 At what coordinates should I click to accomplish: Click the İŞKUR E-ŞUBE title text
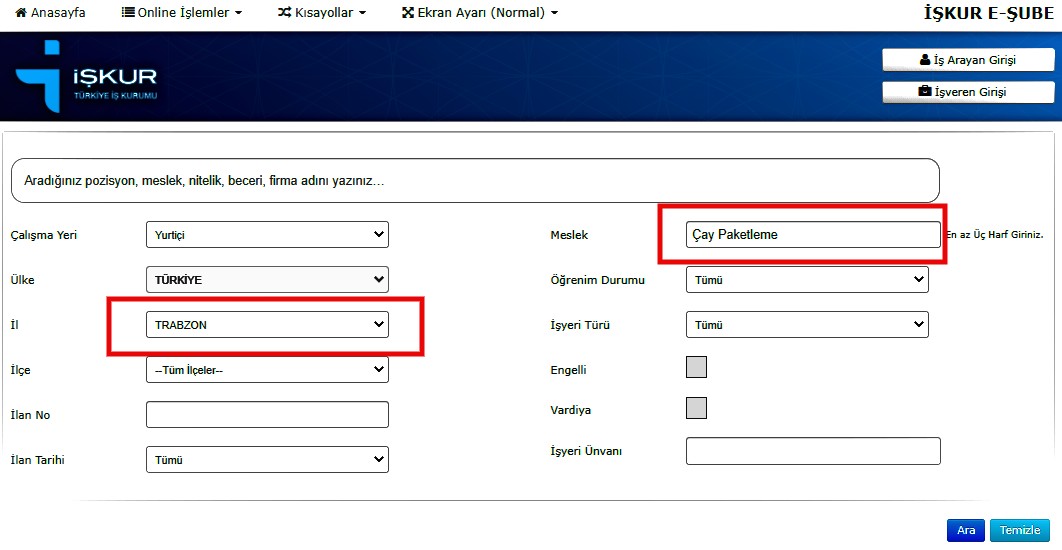(989, 13)
